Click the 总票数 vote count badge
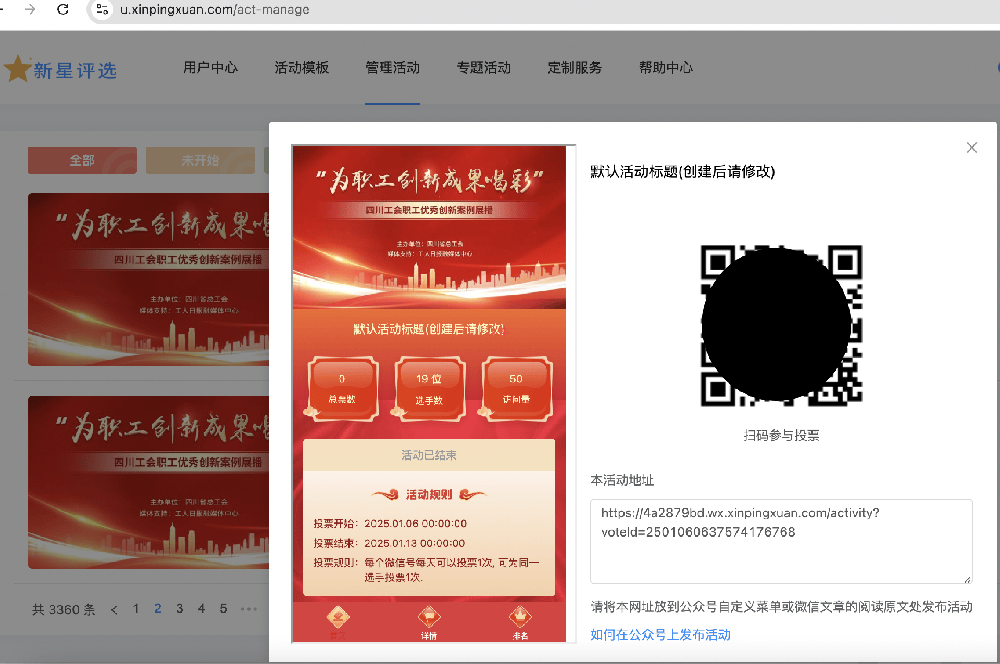Screen dimensions: 1000x664 coord(342,388)
